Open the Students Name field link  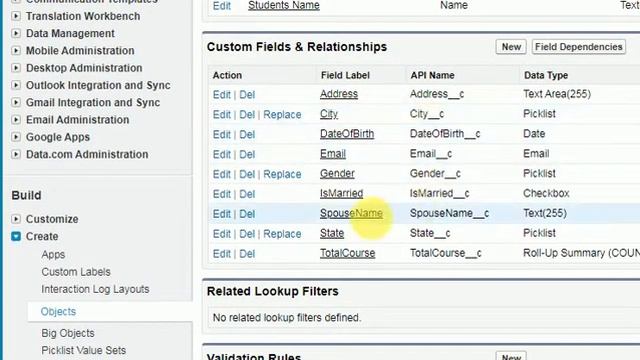click(x=284, y=6)
